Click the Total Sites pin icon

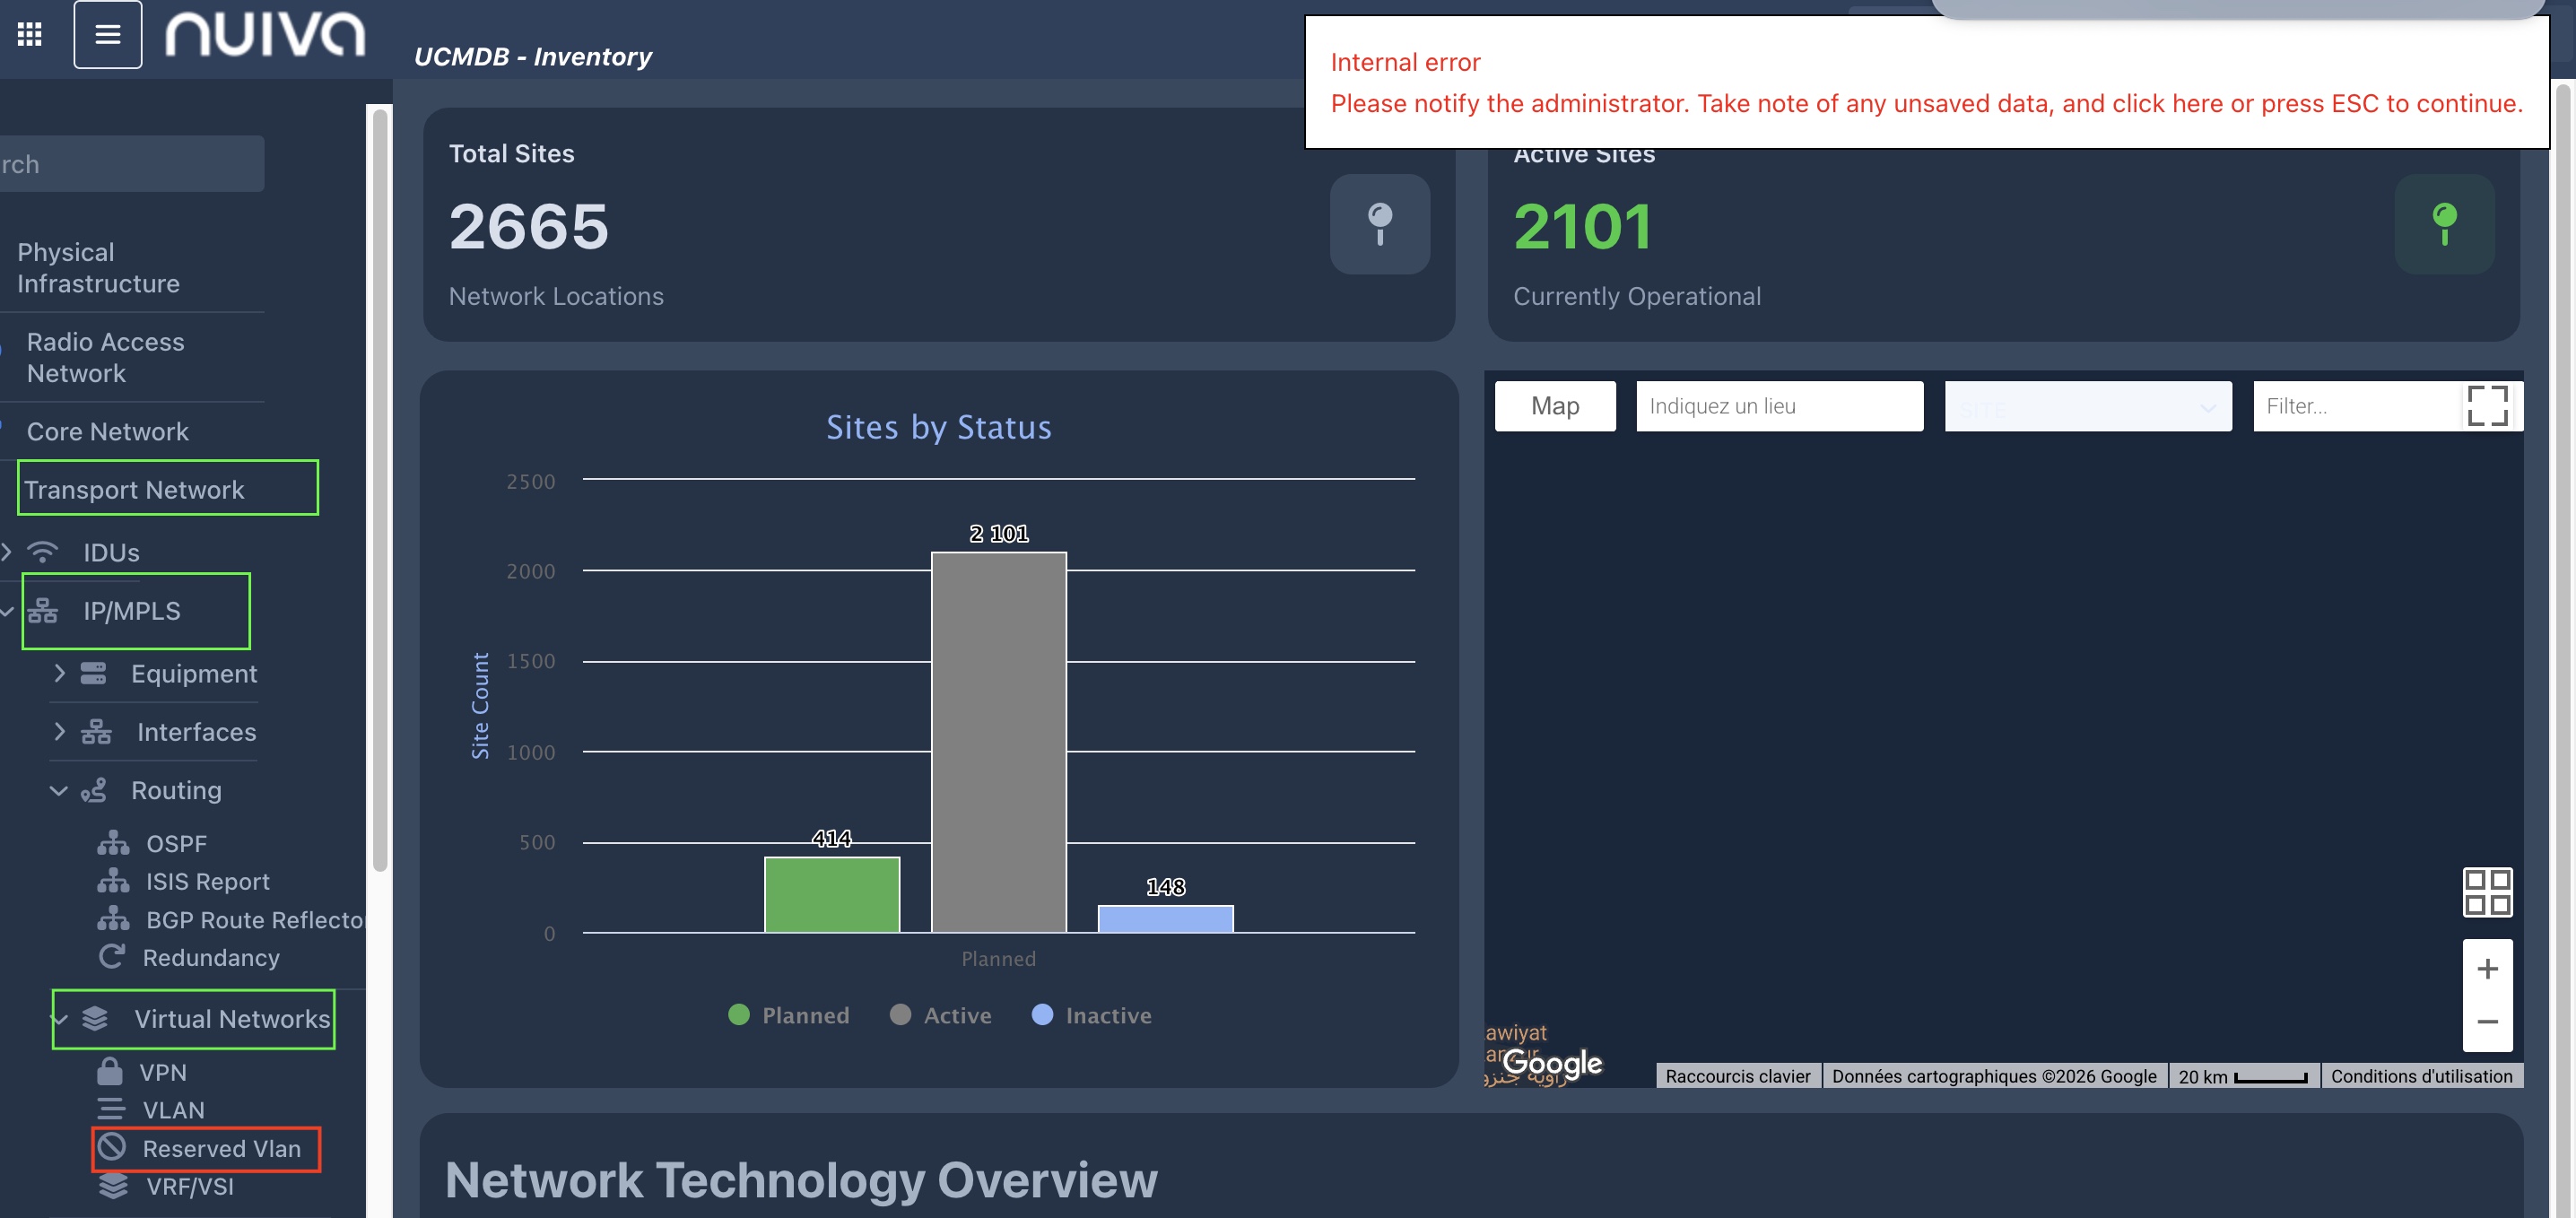pyautogui.click(x=1379, y=224)
